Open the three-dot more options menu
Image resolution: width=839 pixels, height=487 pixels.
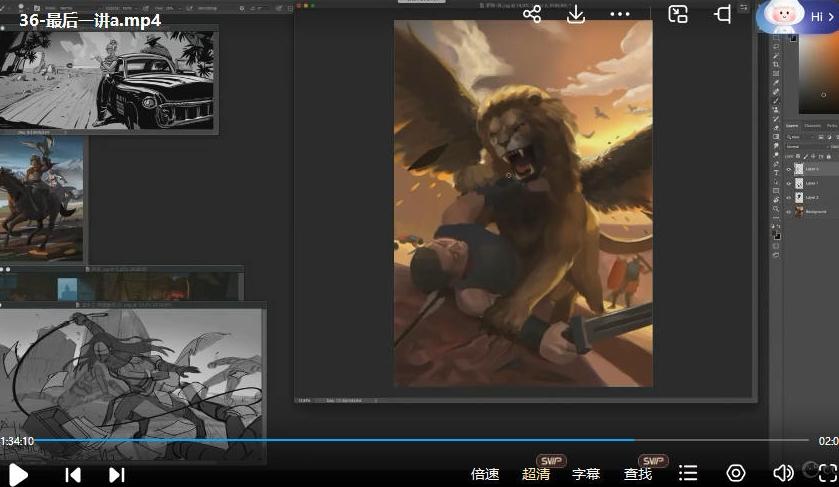[620, 14]
